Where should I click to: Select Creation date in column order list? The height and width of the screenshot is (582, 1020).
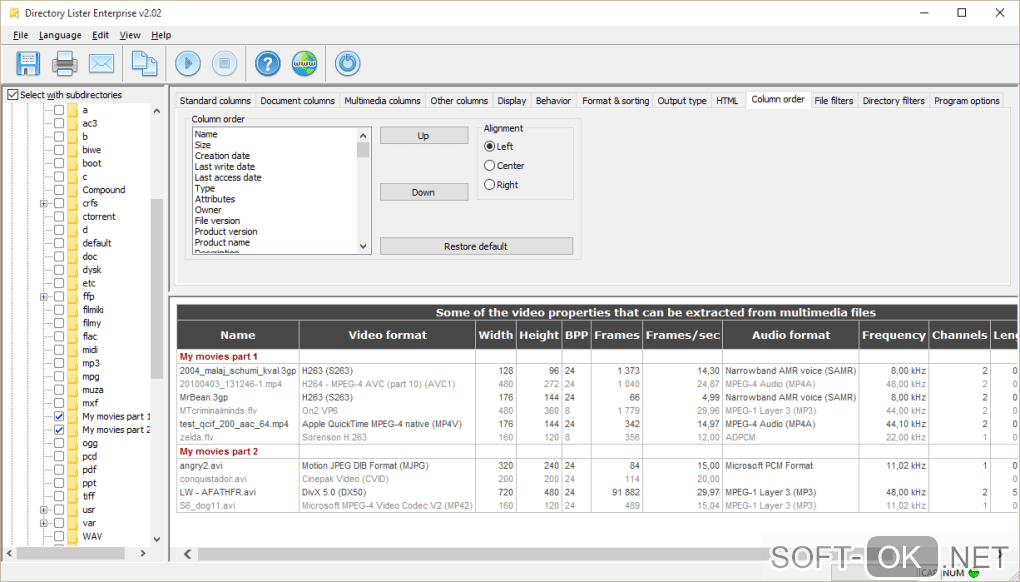pos(222,156)
